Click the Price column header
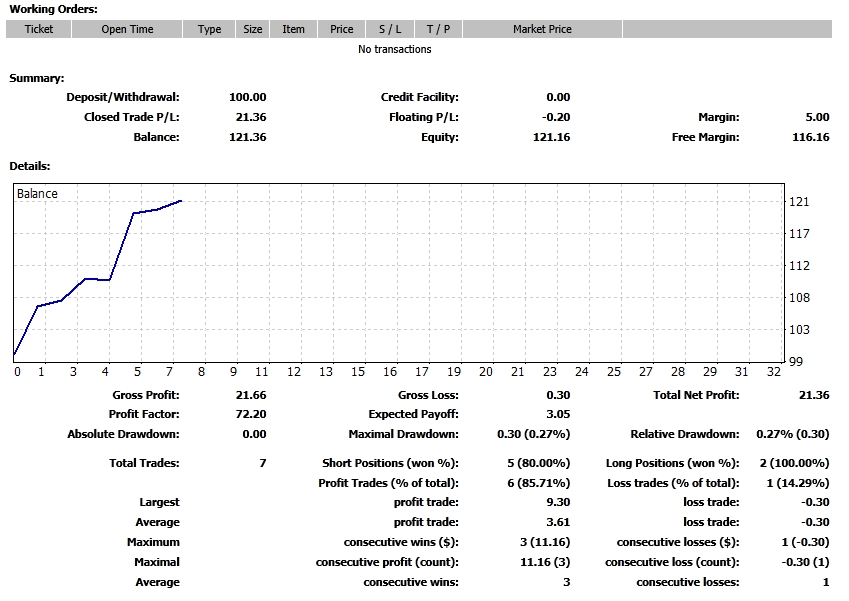The height and width of the screenshot is (601, 849). point(342,29)
